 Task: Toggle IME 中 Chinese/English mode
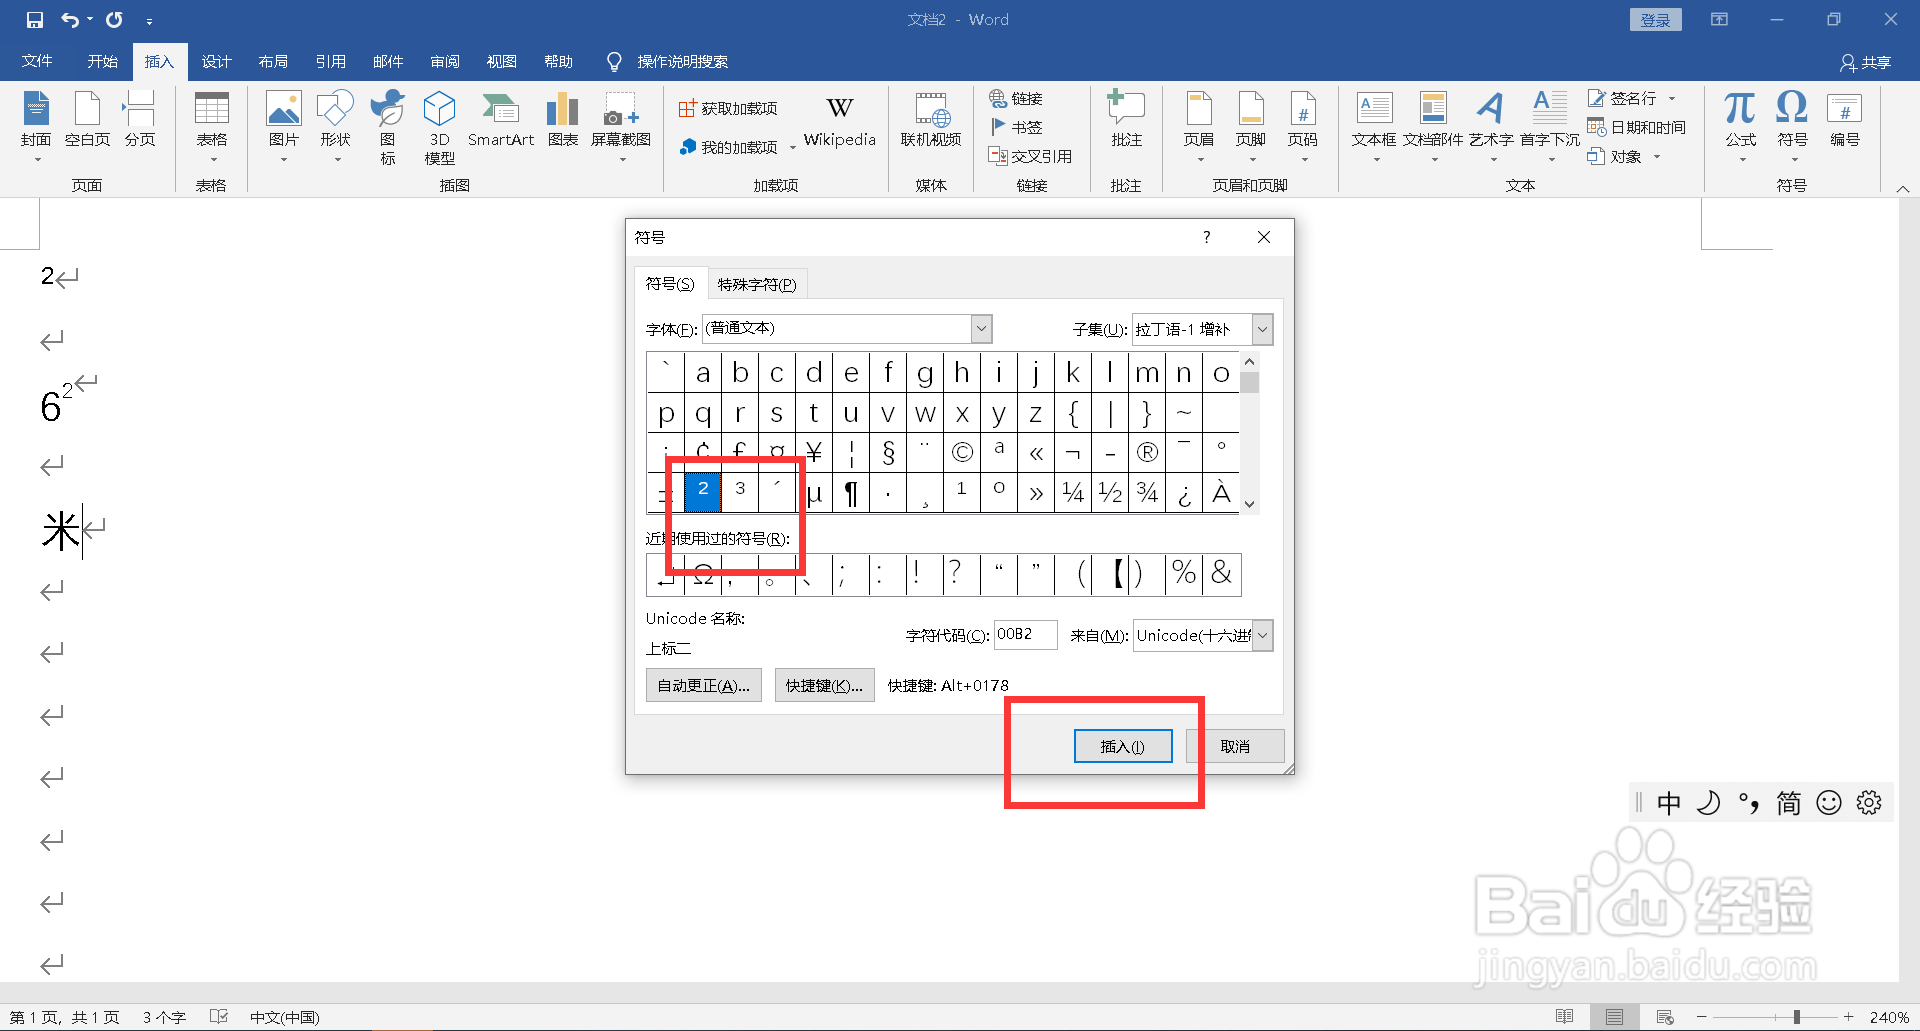1668,803
